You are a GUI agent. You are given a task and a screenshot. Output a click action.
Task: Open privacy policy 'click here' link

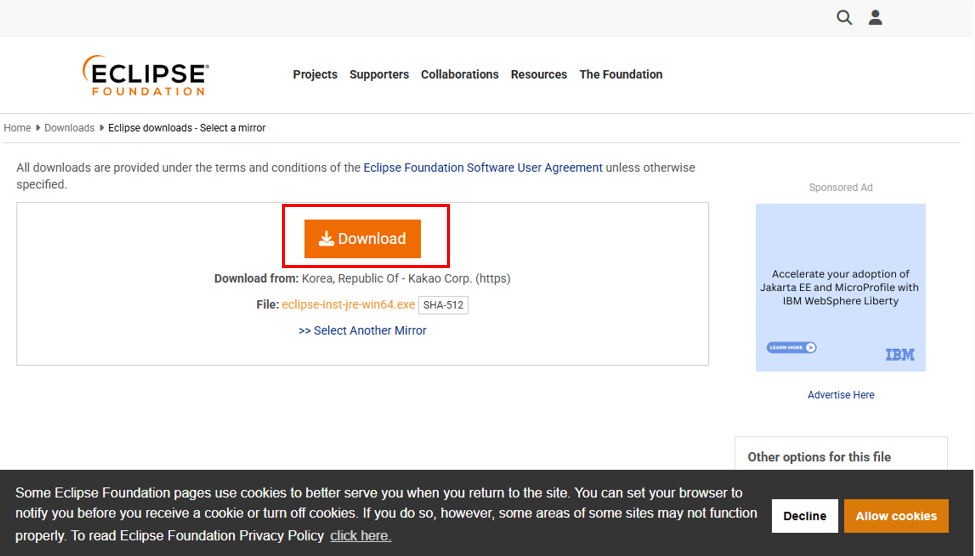tap(361, 535)
